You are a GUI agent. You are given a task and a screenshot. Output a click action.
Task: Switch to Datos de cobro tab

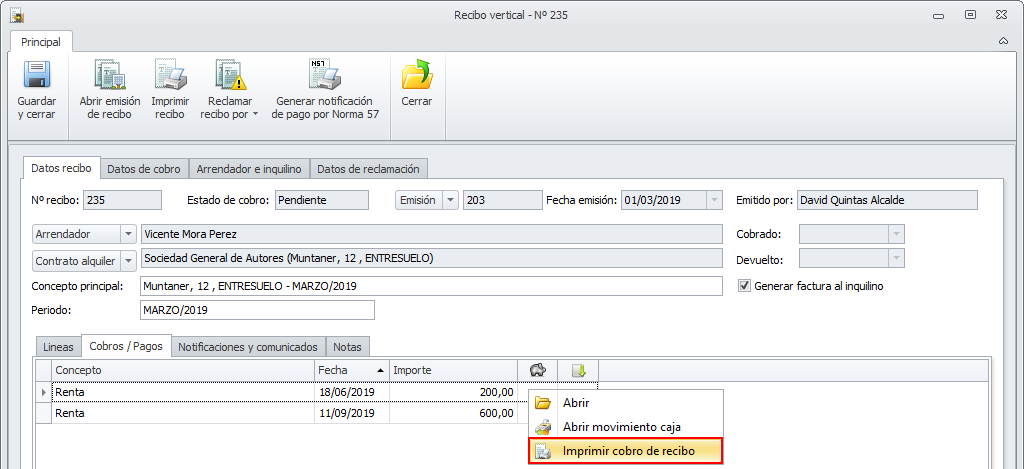click(x=144, y=169)
